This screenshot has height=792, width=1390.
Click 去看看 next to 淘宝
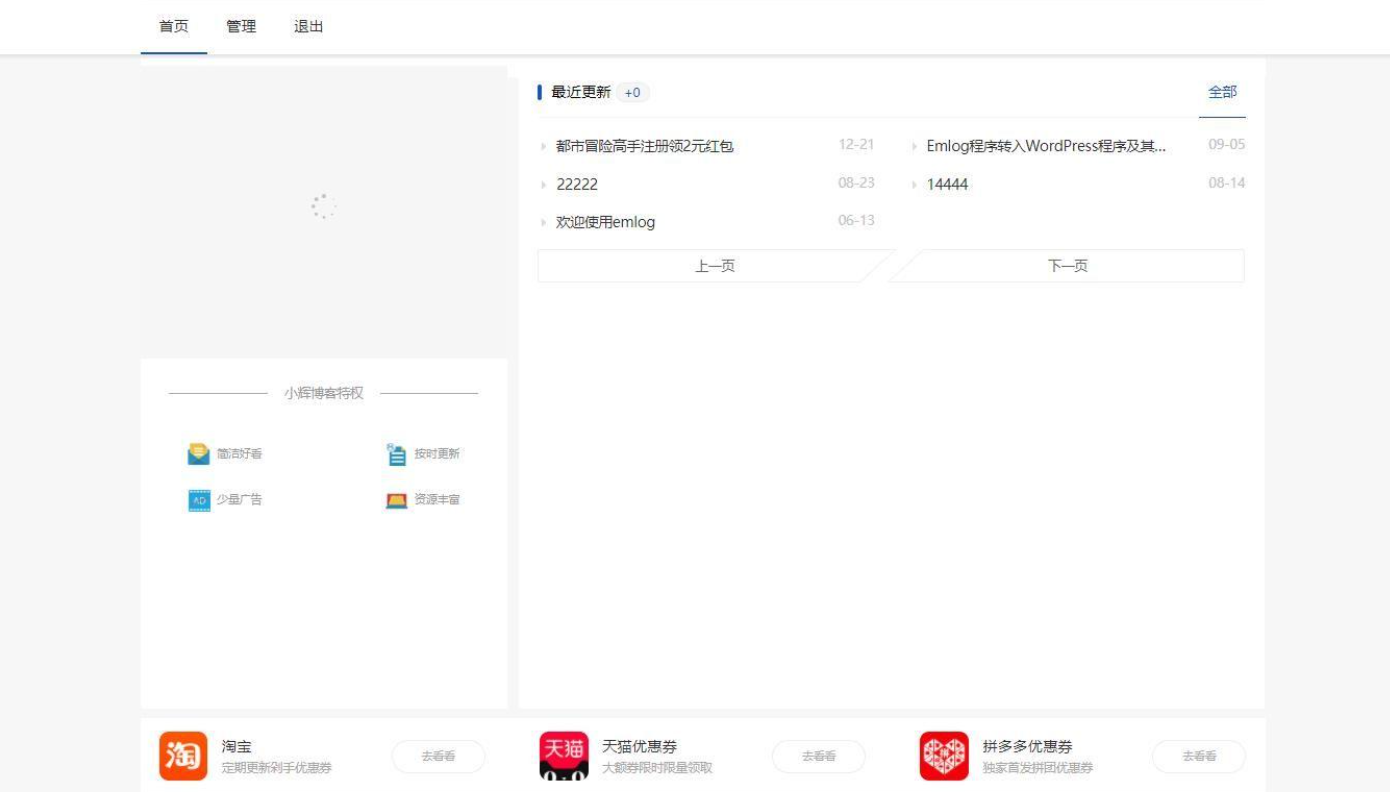(438, 756)
